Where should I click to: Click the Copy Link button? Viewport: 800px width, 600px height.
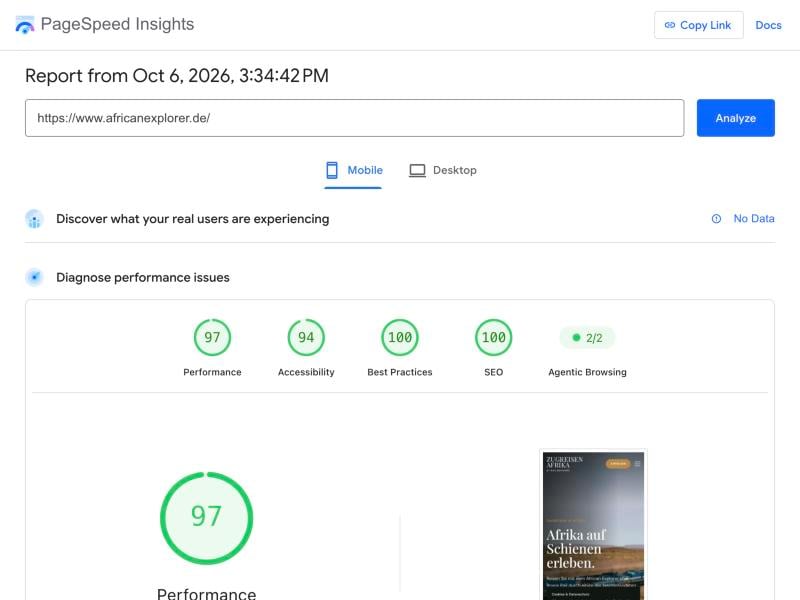698,25
